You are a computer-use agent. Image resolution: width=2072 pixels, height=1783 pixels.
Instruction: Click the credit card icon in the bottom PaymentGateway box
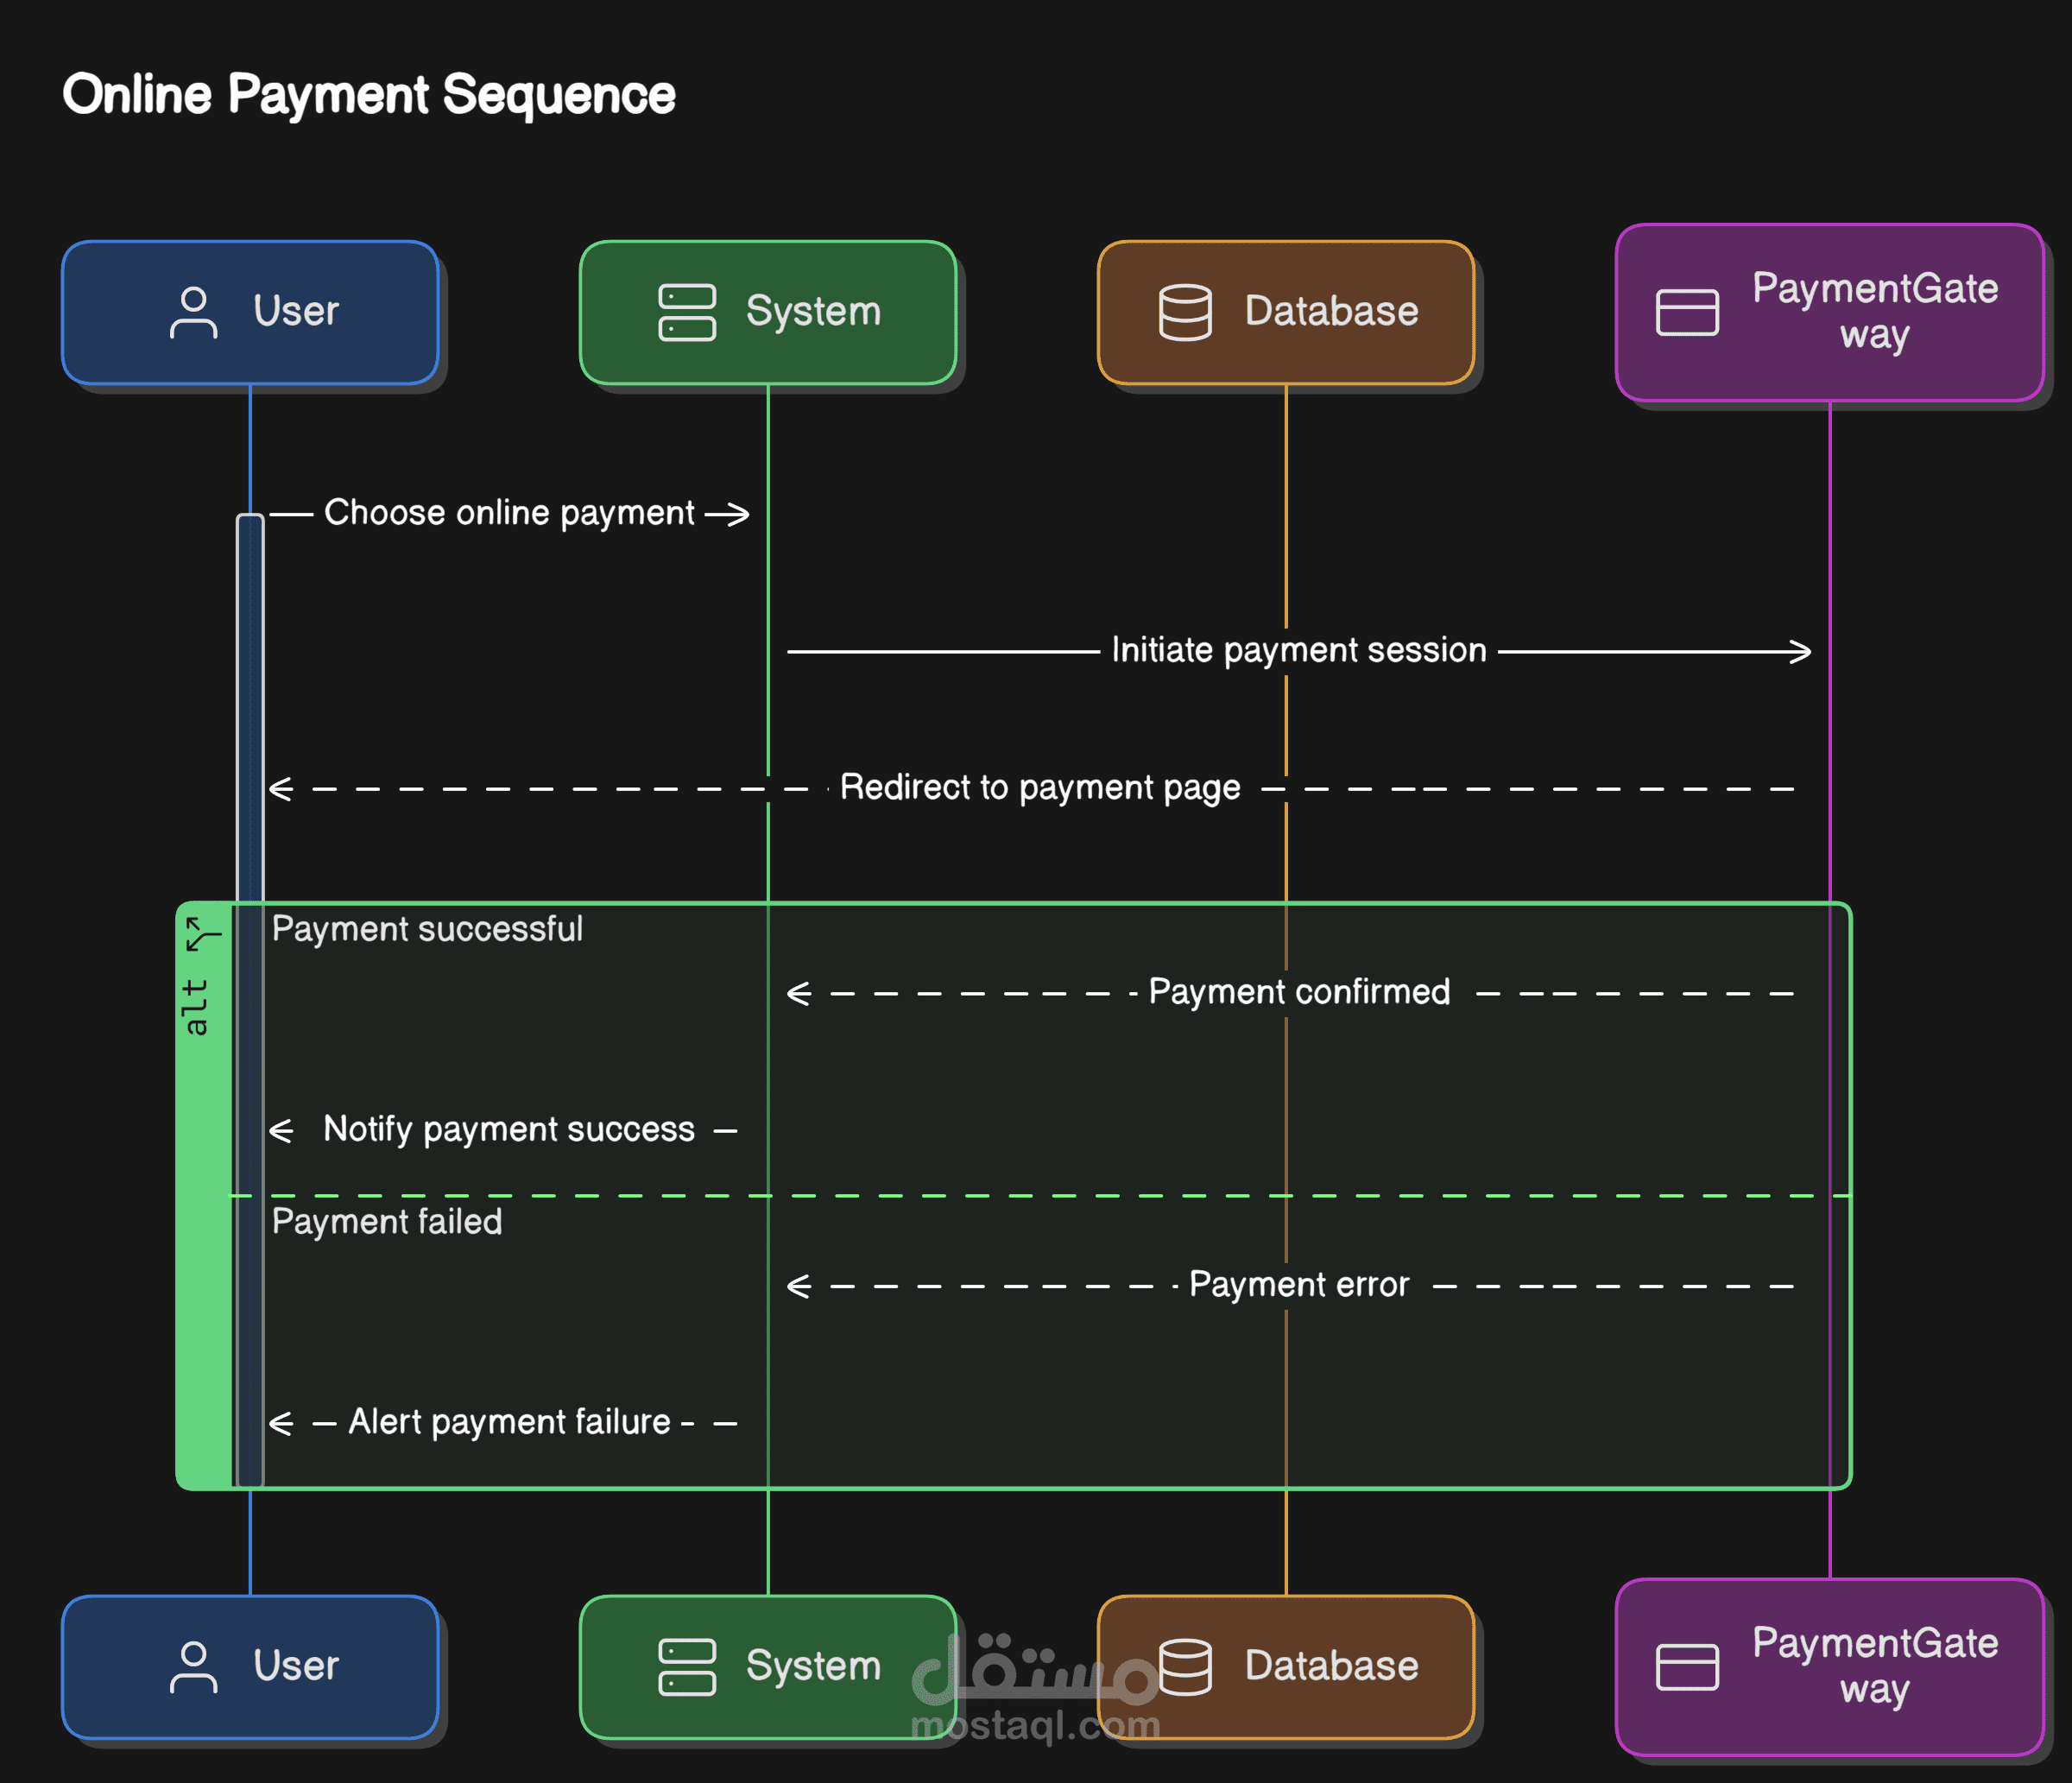1687,1667
